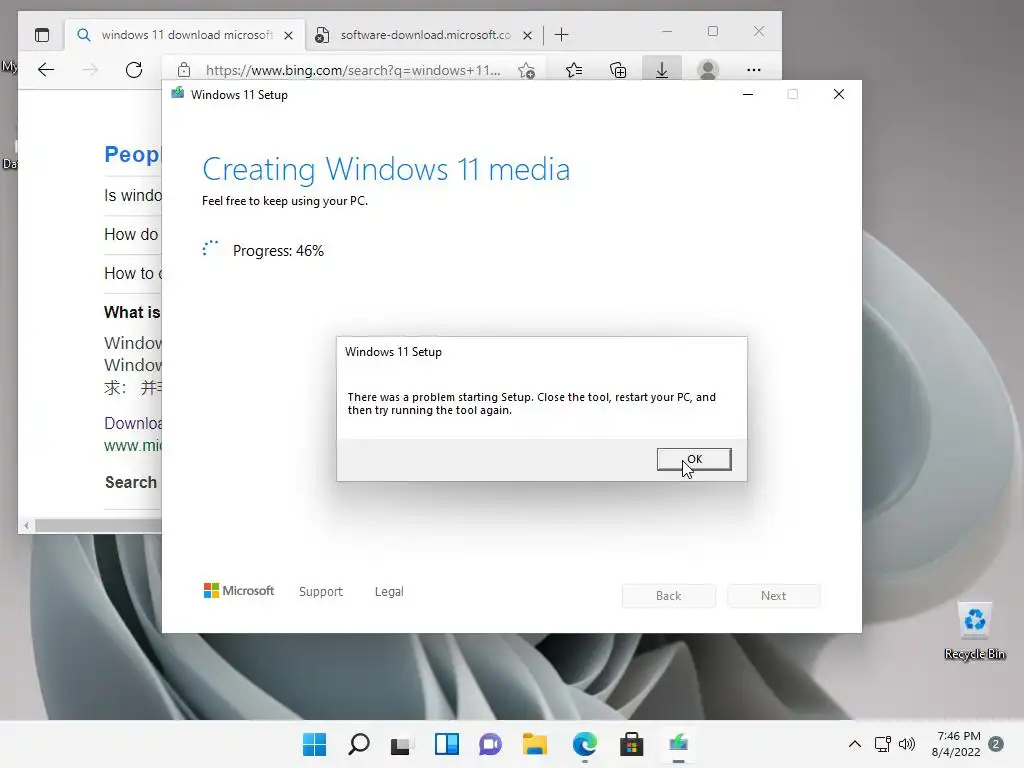1024x768 pixels.
Task: Open the notifications badge
Action: 996,744
